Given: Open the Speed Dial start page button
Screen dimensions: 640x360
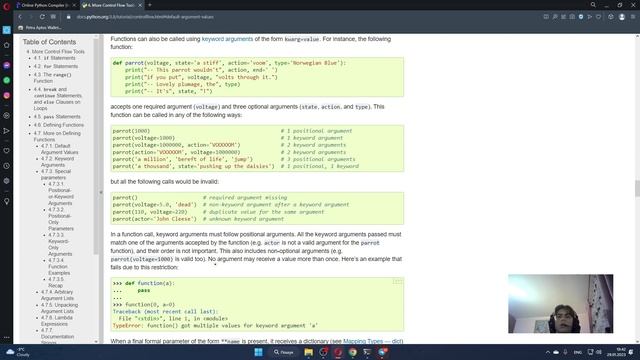Looking at the screenshot, I should pos(53,17).
